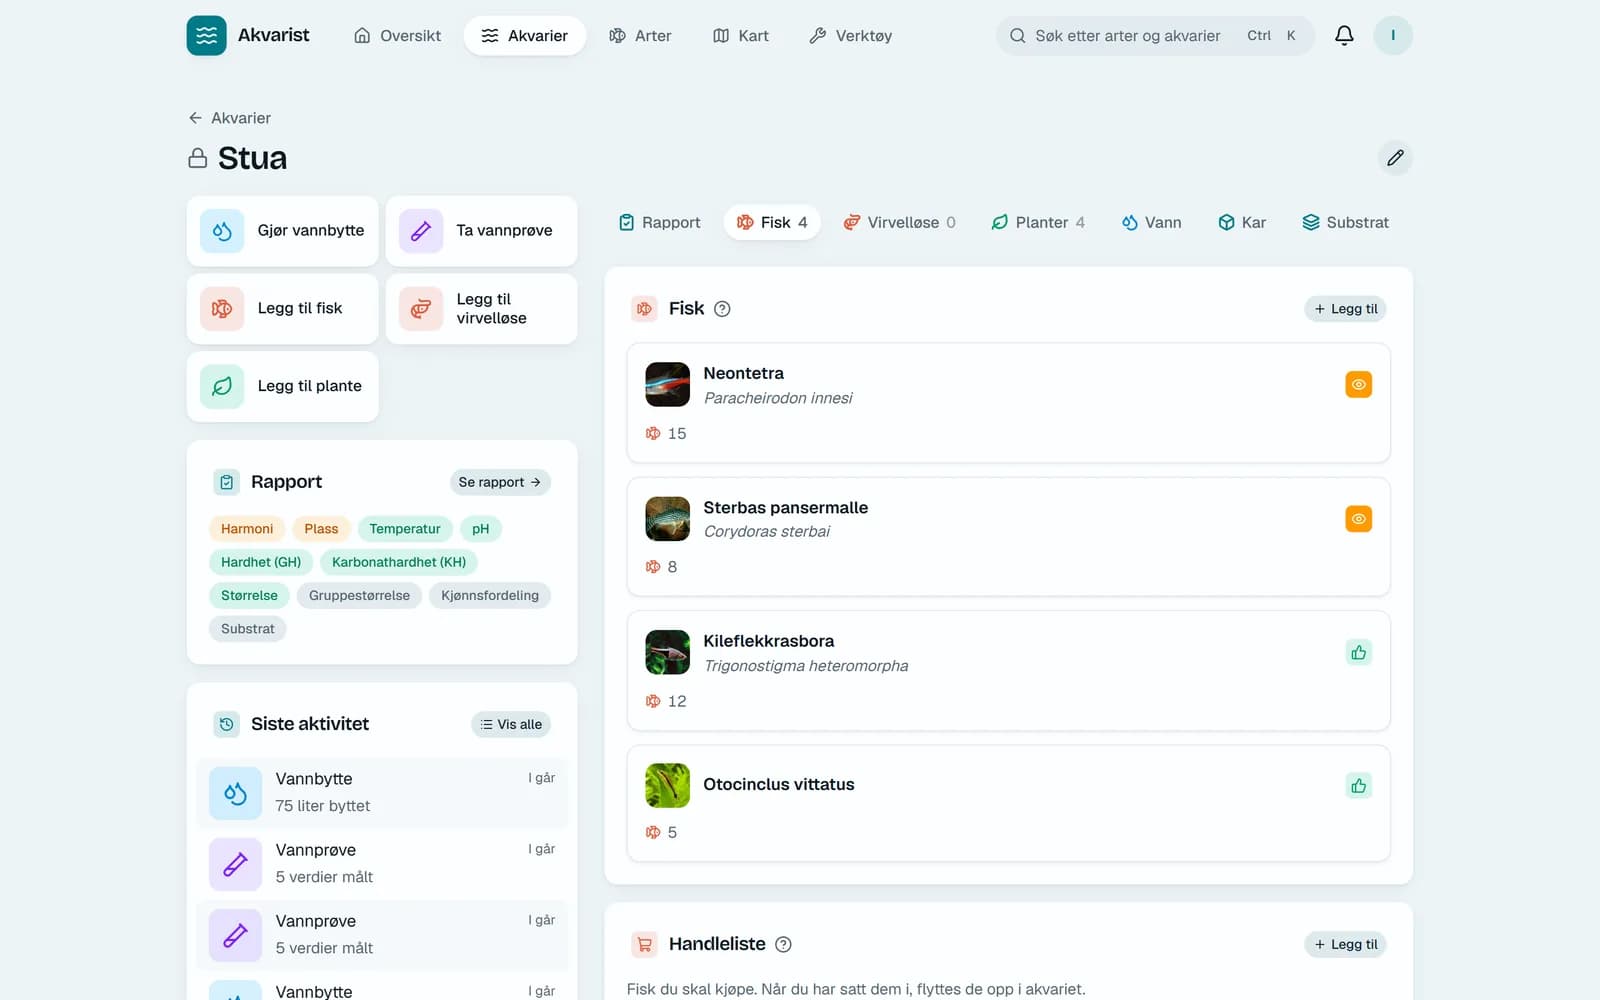Open the notifications bell
Image resolution: width=1600 pixels, height=1000 pixels.
point(1344,35)
